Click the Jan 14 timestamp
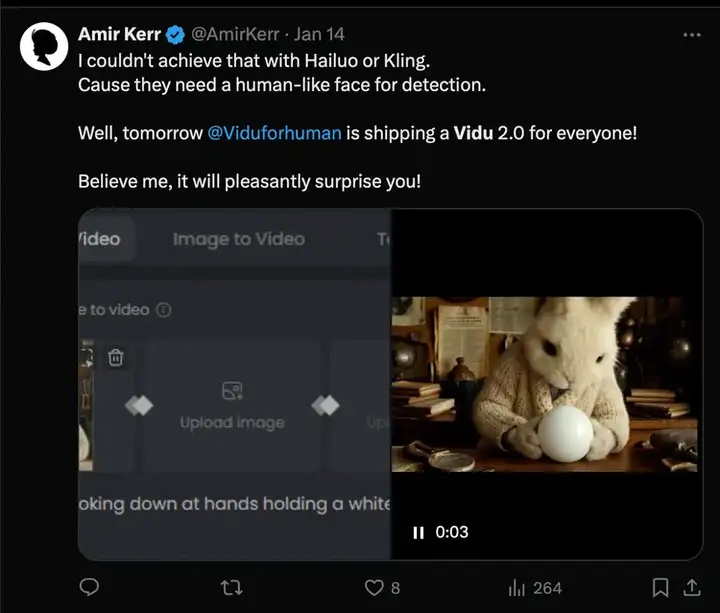Viewport: 720px width, 613px height. (319, 34)
